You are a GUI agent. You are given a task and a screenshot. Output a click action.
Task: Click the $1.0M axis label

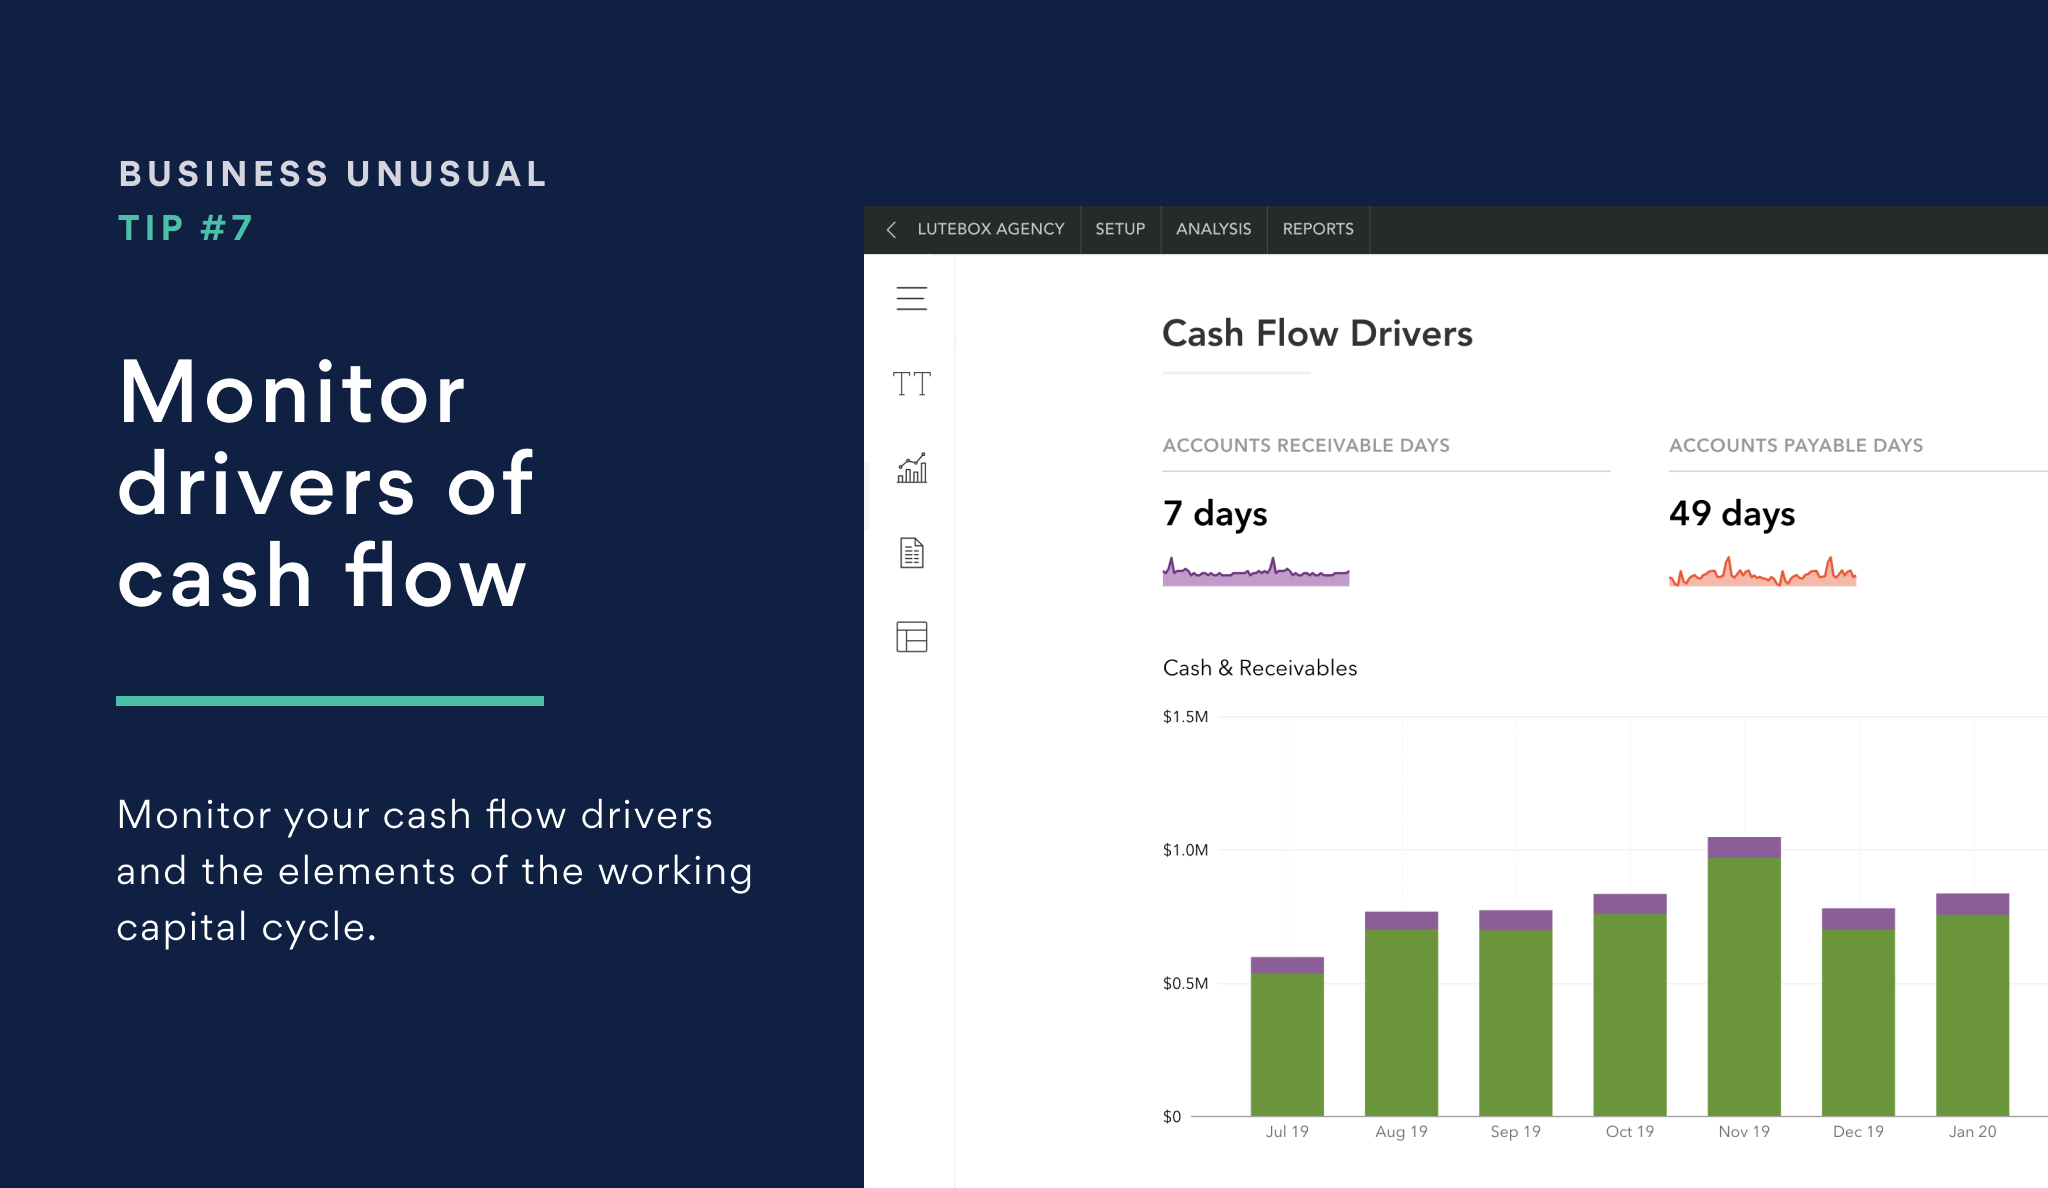pyautogui.click(x=1185, y=850)
